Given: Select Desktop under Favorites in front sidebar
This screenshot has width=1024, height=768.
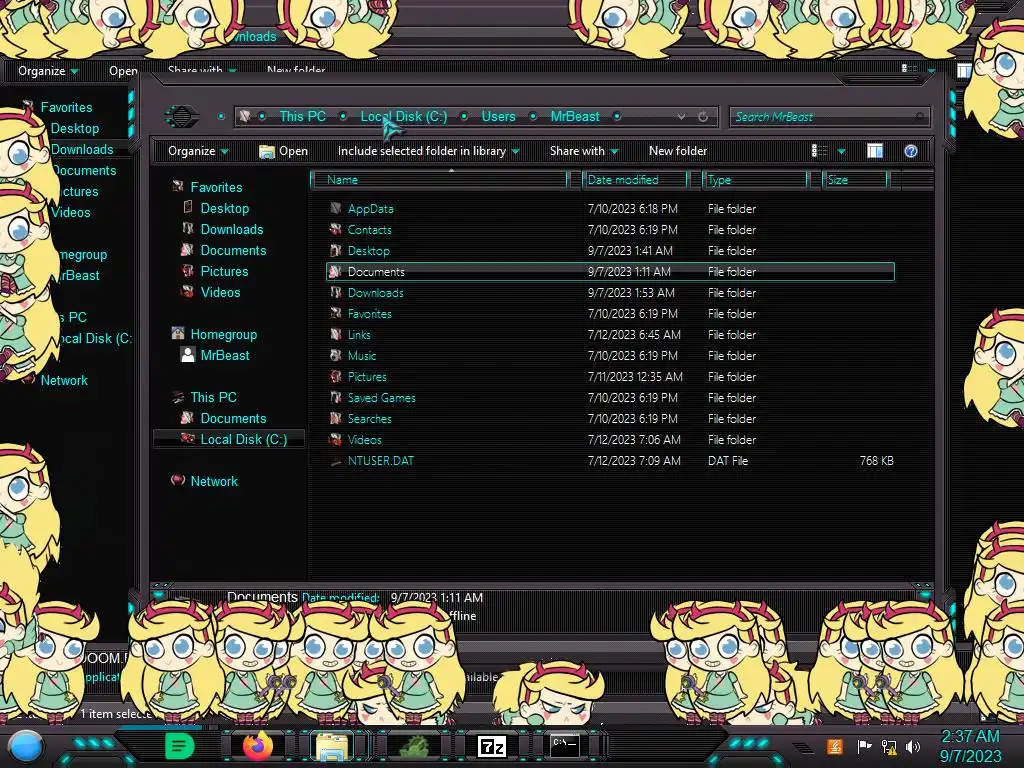Looking at the screenshot, I should pos(225,208).
